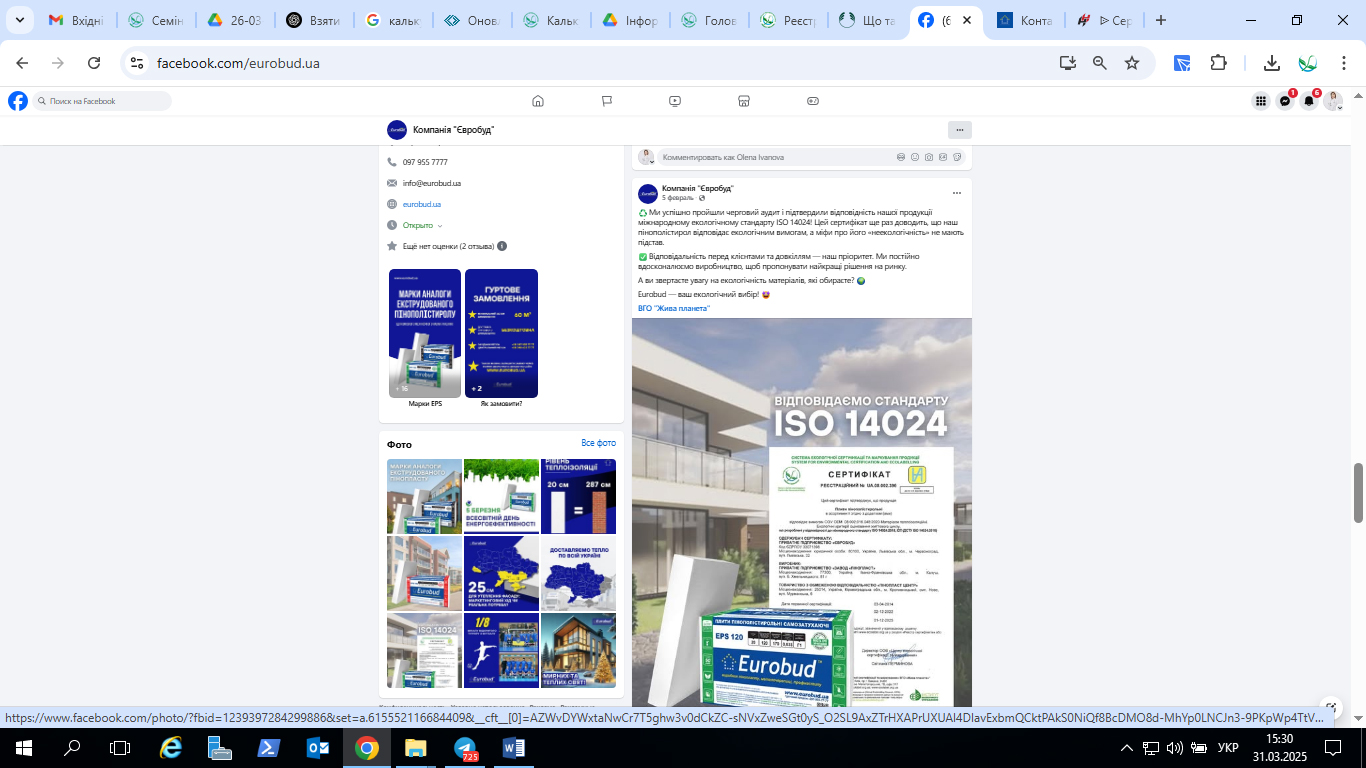Click the Facebook logo icon
This screenshot has width=1366, height=768.
[18, 101]
